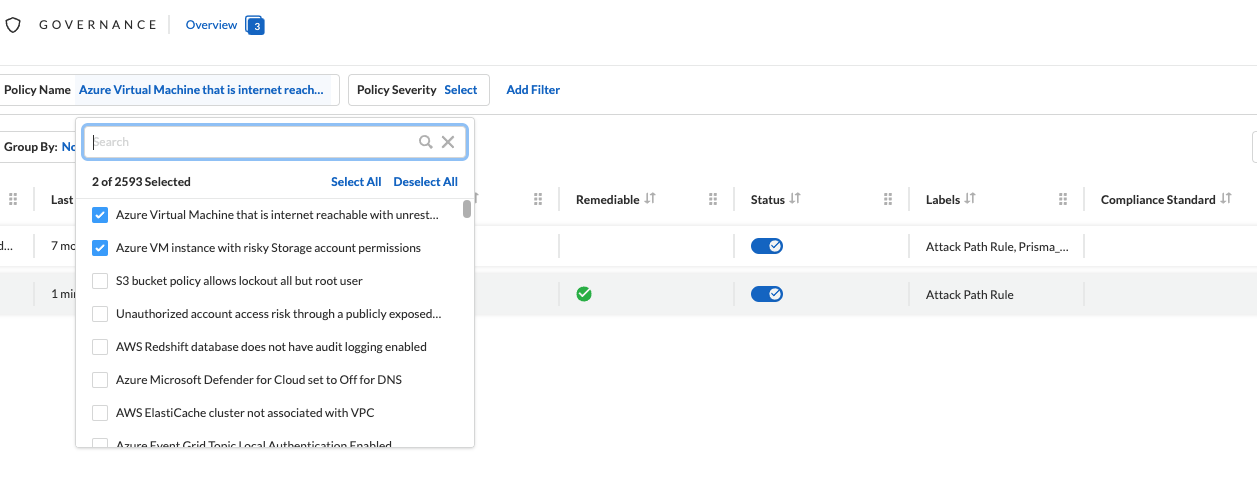Open the Overview tab

211,25
